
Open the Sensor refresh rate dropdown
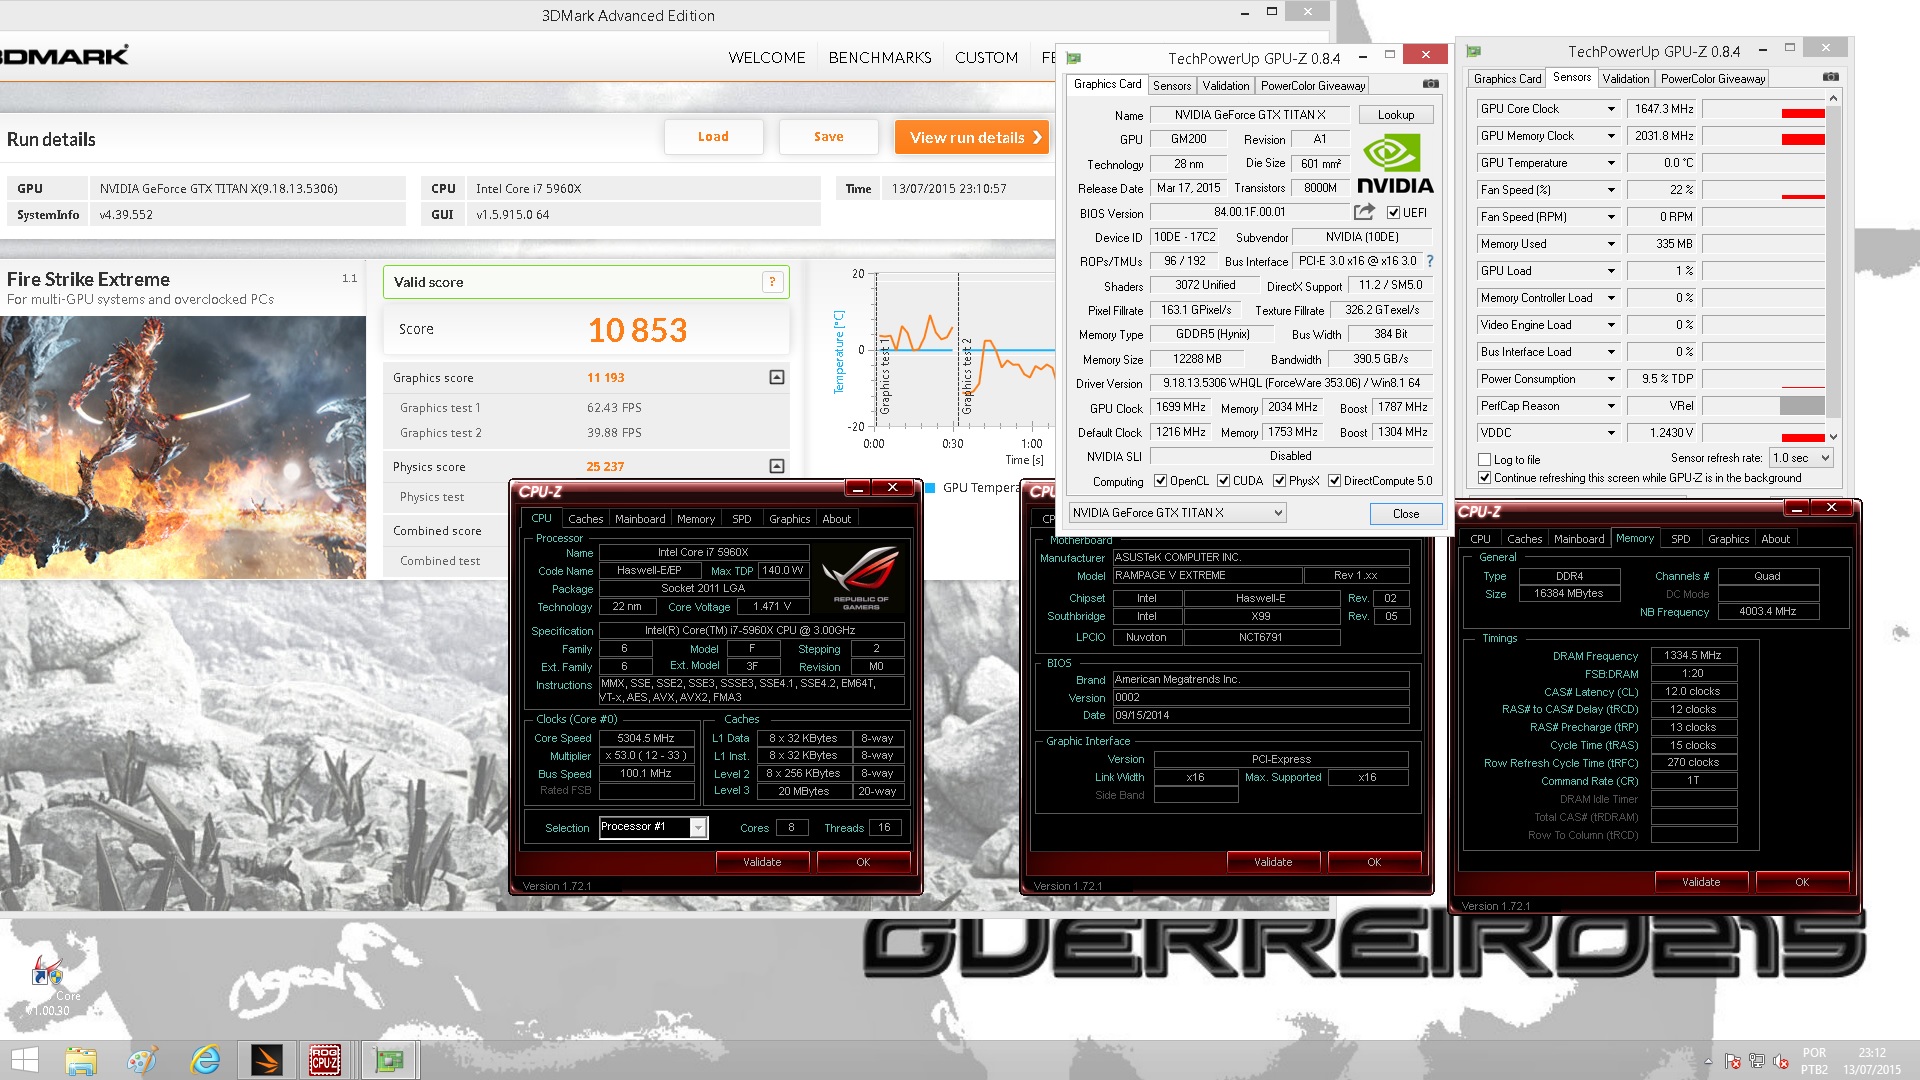point(1801,458)
